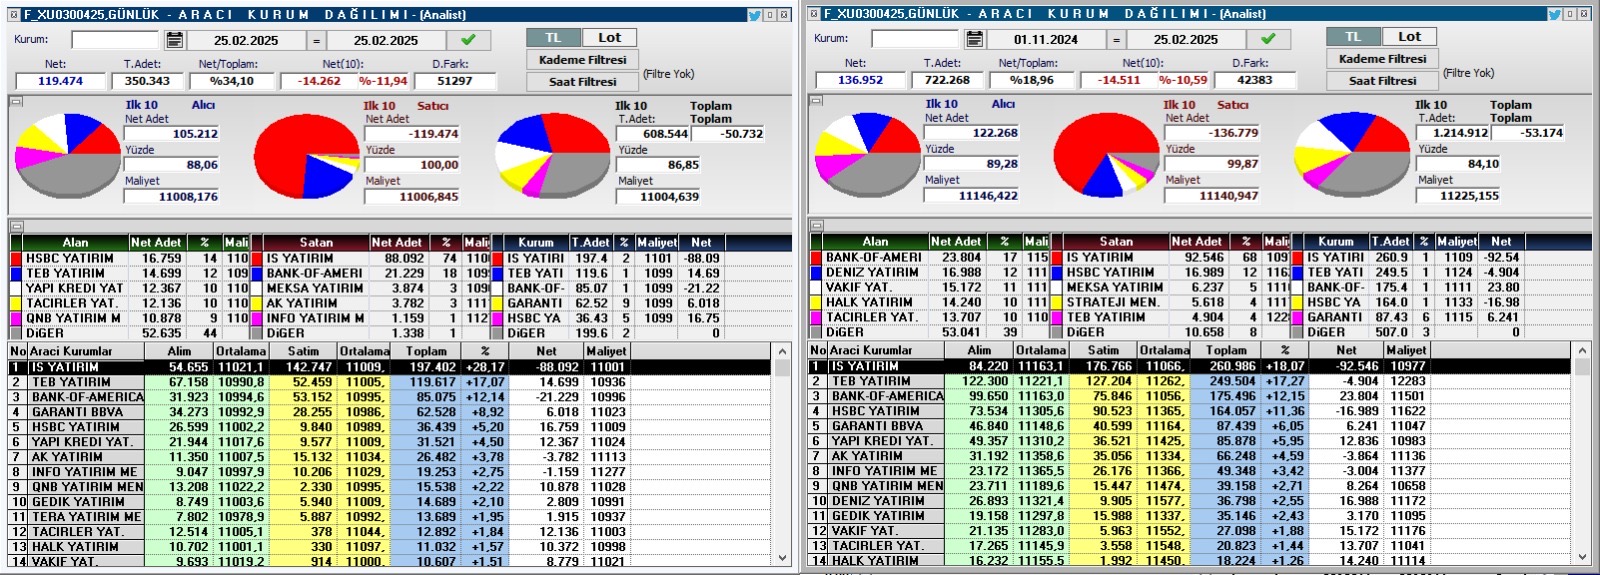The width and height of the screenshot is (1600, 575).
Task: Select row 1 IS YATIRIM in left window lower table
Action: 392,367
